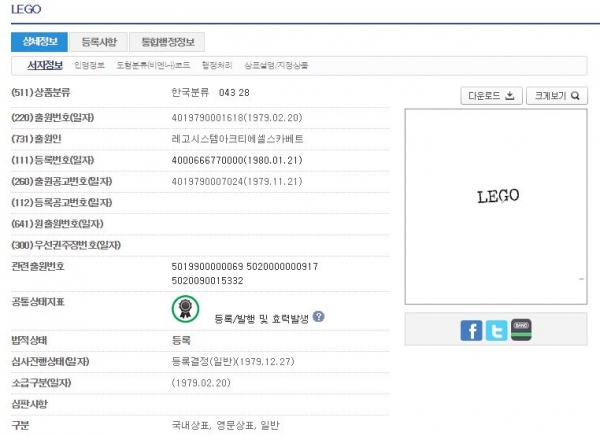Click the 공통상태지표 field label
This screenshot has height=436, width=600.
point(38,302)
